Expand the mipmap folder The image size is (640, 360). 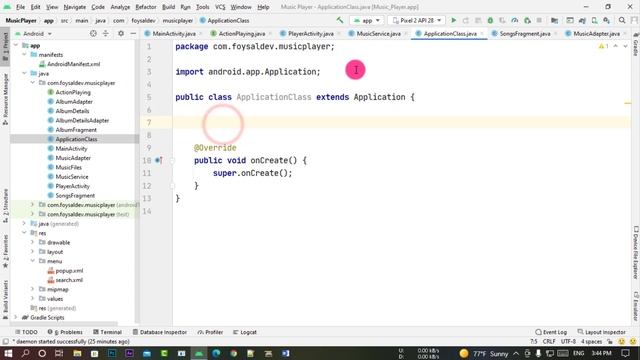coord(32,289)
